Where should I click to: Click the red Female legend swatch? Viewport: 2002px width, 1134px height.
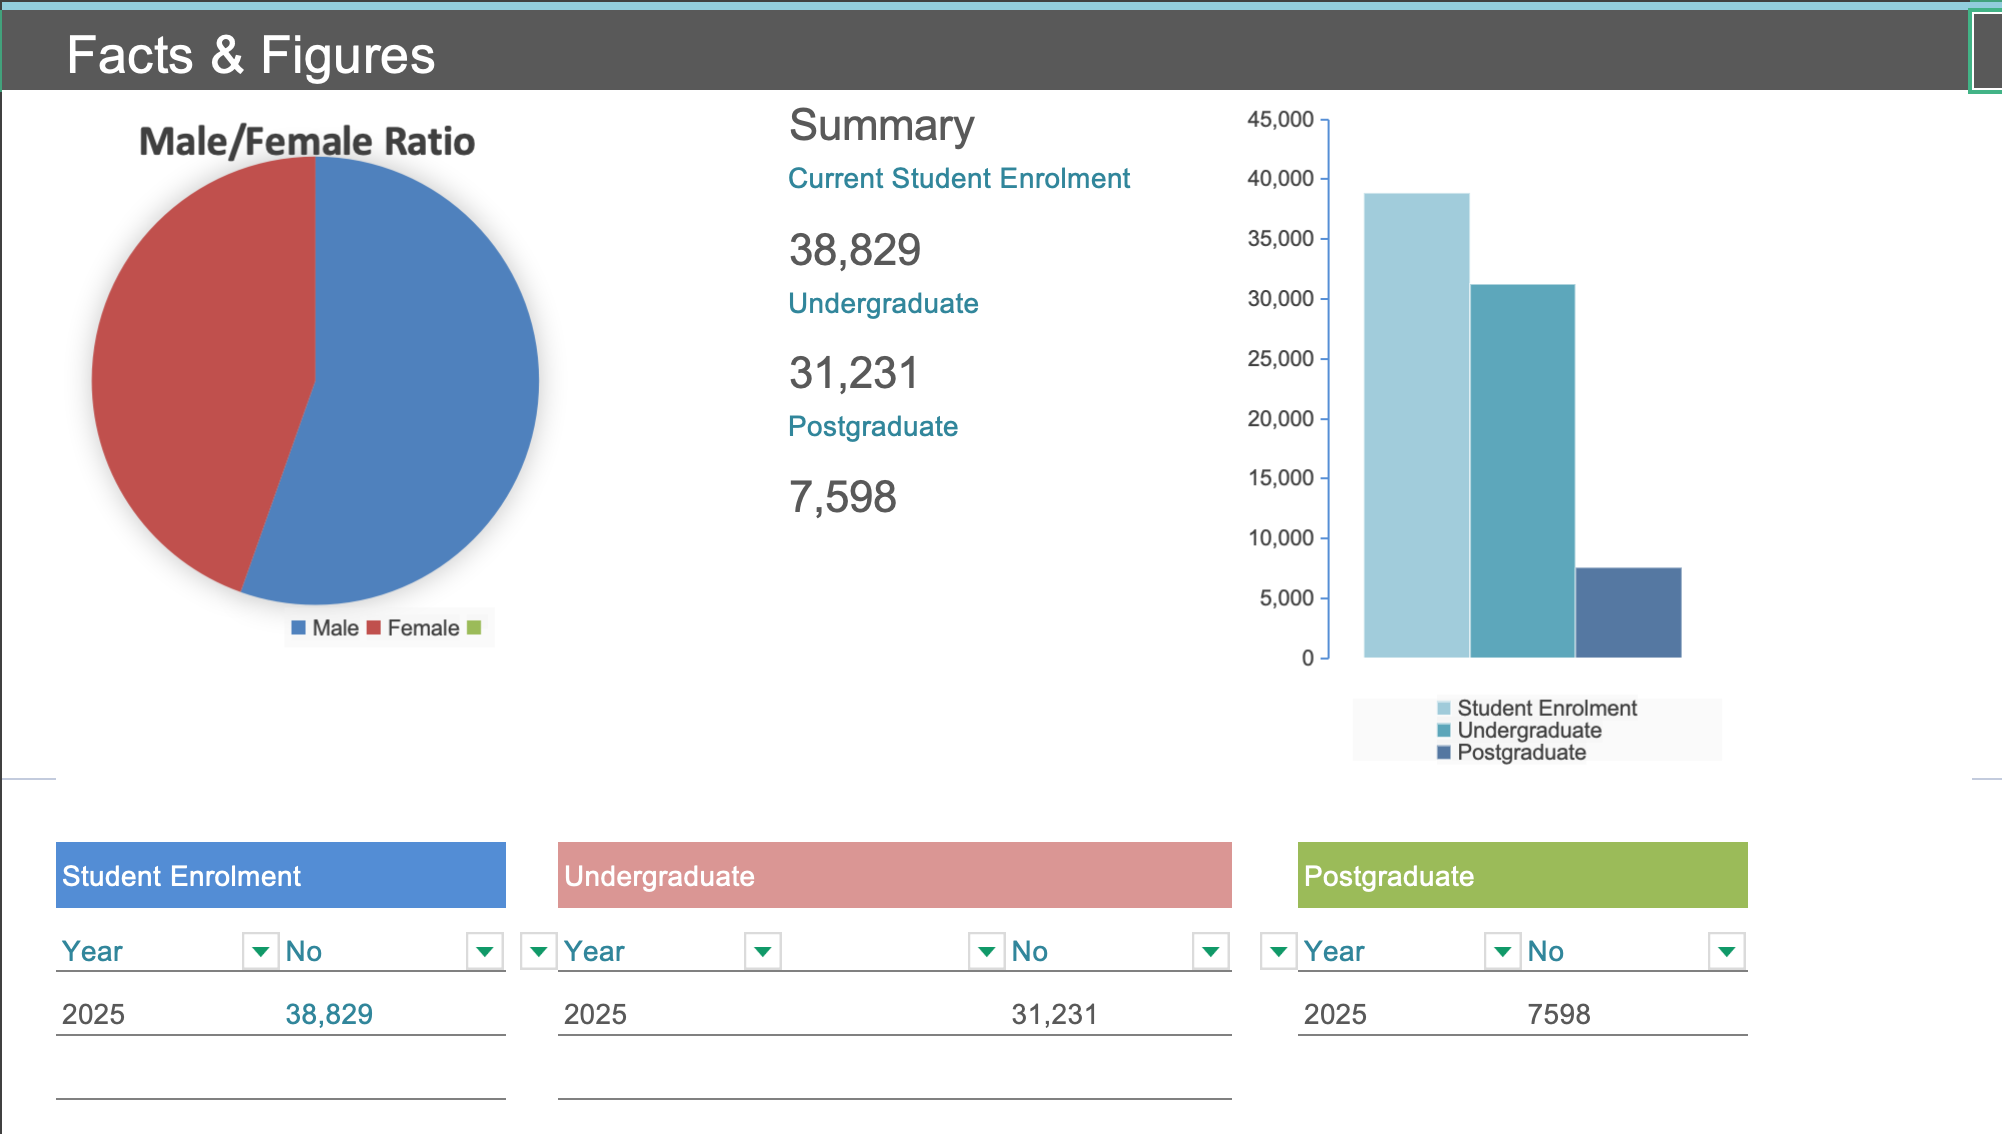click(374, 628)
